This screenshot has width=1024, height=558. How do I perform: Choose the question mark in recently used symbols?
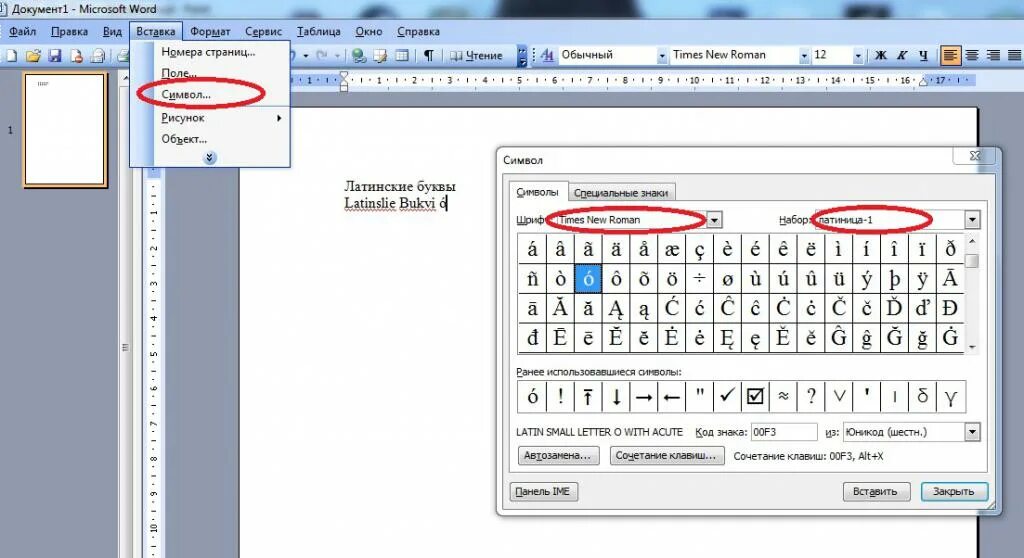pos(811,396)
